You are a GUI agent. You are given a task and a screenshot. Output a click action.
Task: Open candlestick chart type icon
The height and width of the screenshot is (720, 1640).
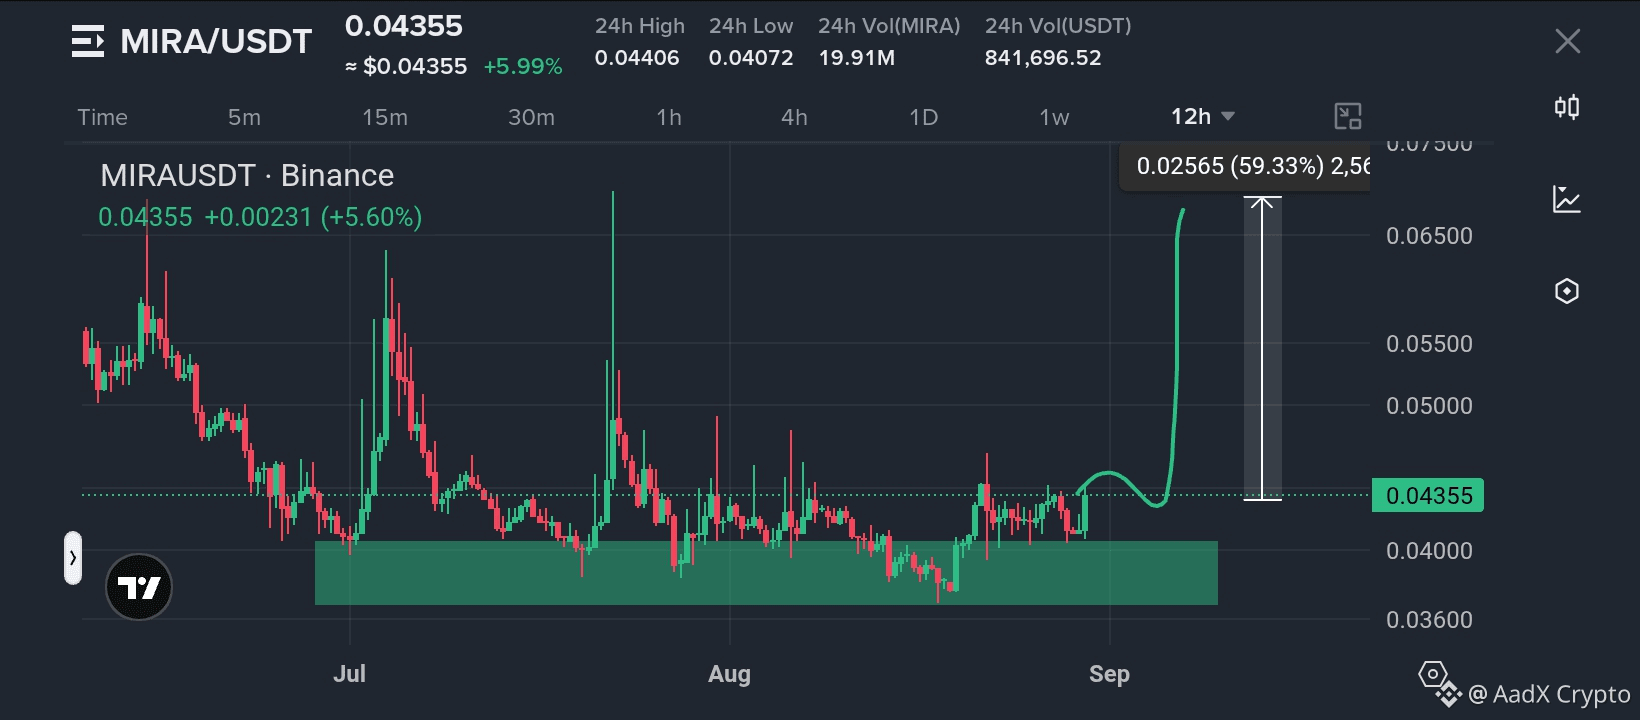pos(1567,107)
